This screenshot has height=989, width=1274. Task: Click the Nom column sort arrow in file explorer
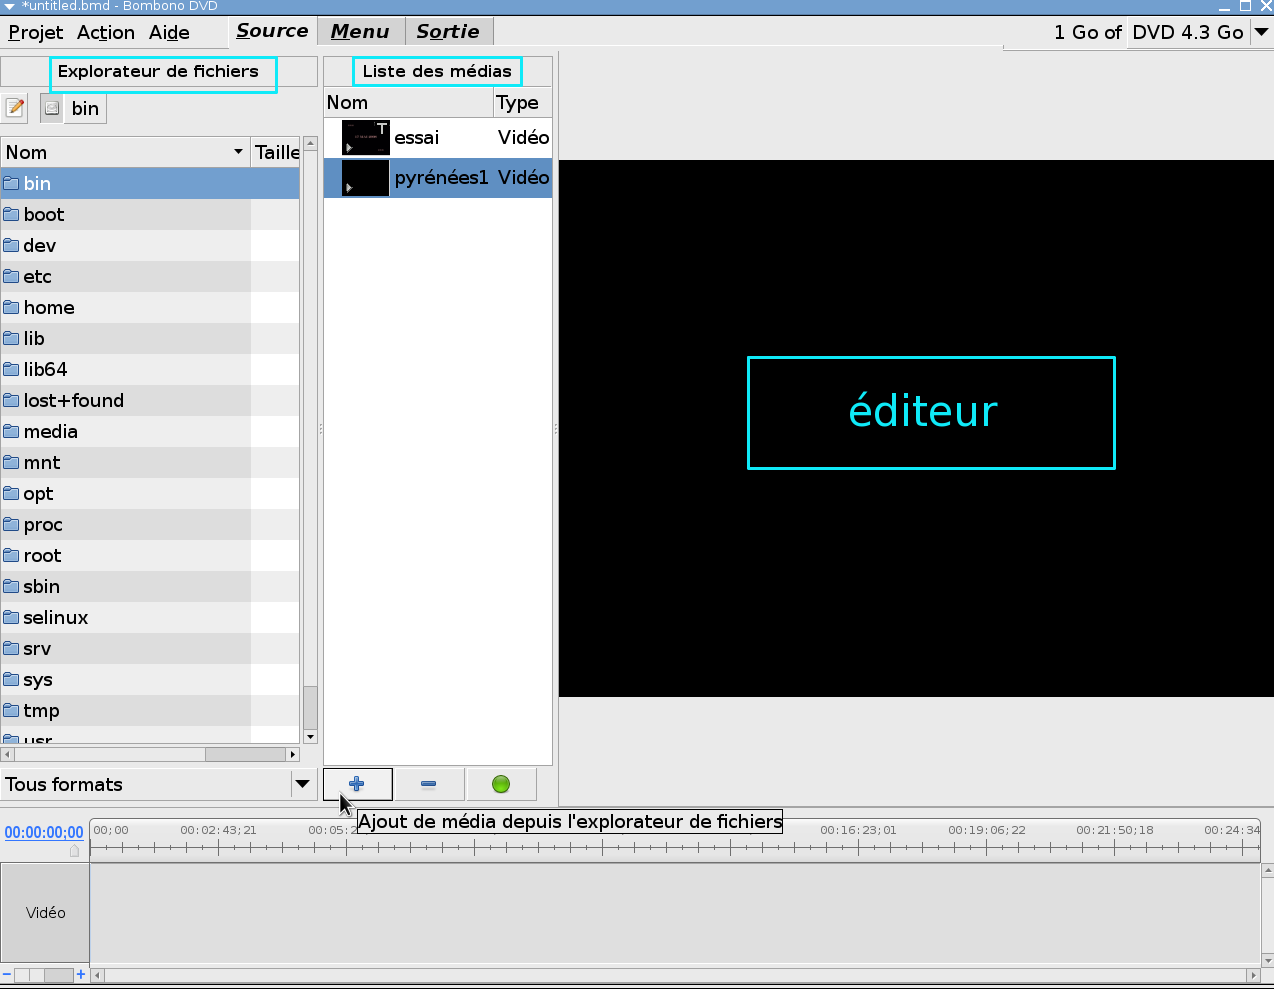coord(238,152)
